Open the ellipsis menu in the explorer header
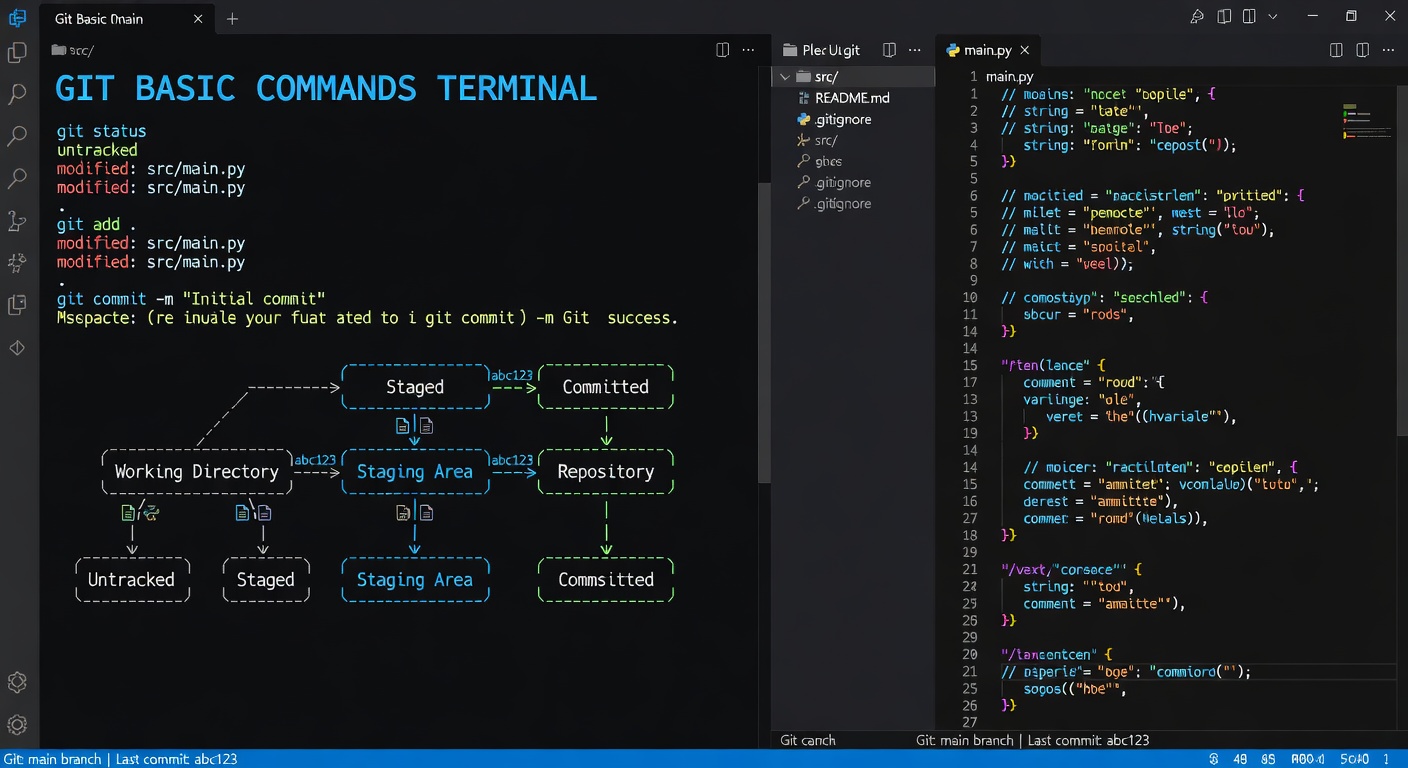The width and height of the screenshot is (1408, 768). pos(915,49)
